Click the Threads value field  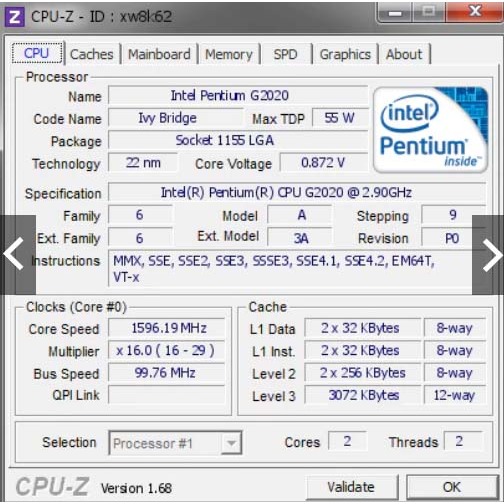(x=463, y=441)
